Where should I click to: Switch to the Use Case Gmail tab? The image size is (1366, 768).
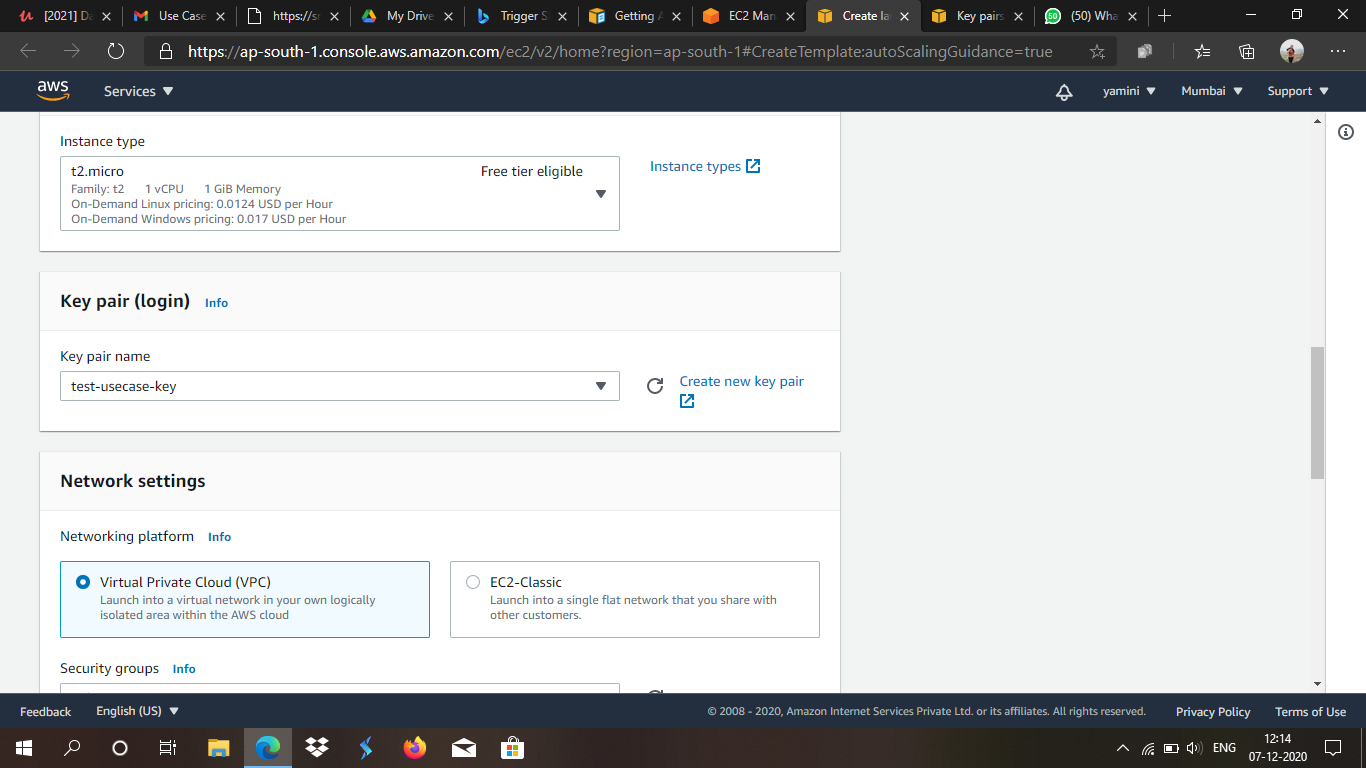(x=179, y=16)
